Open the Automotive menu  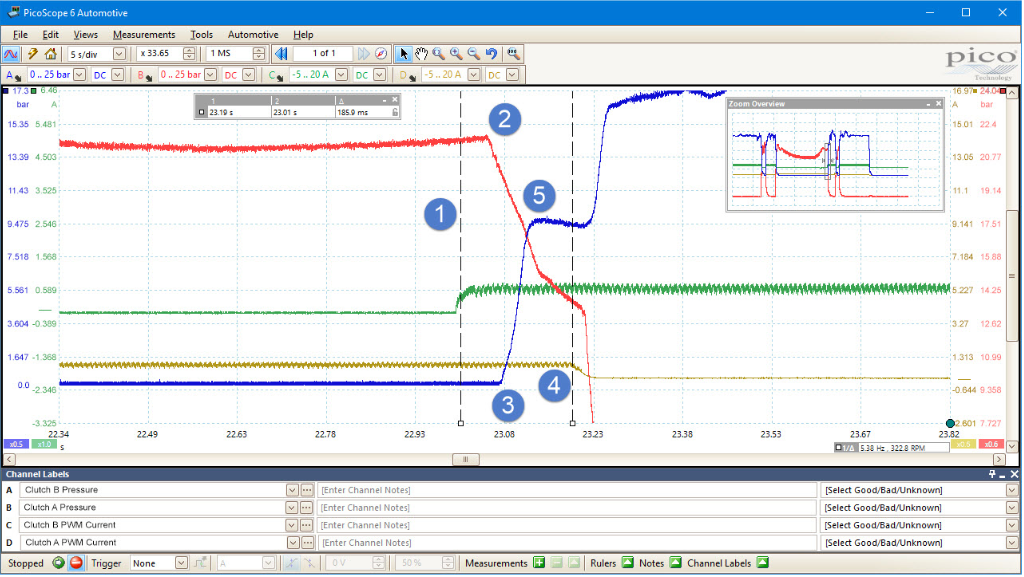(253, 35)
